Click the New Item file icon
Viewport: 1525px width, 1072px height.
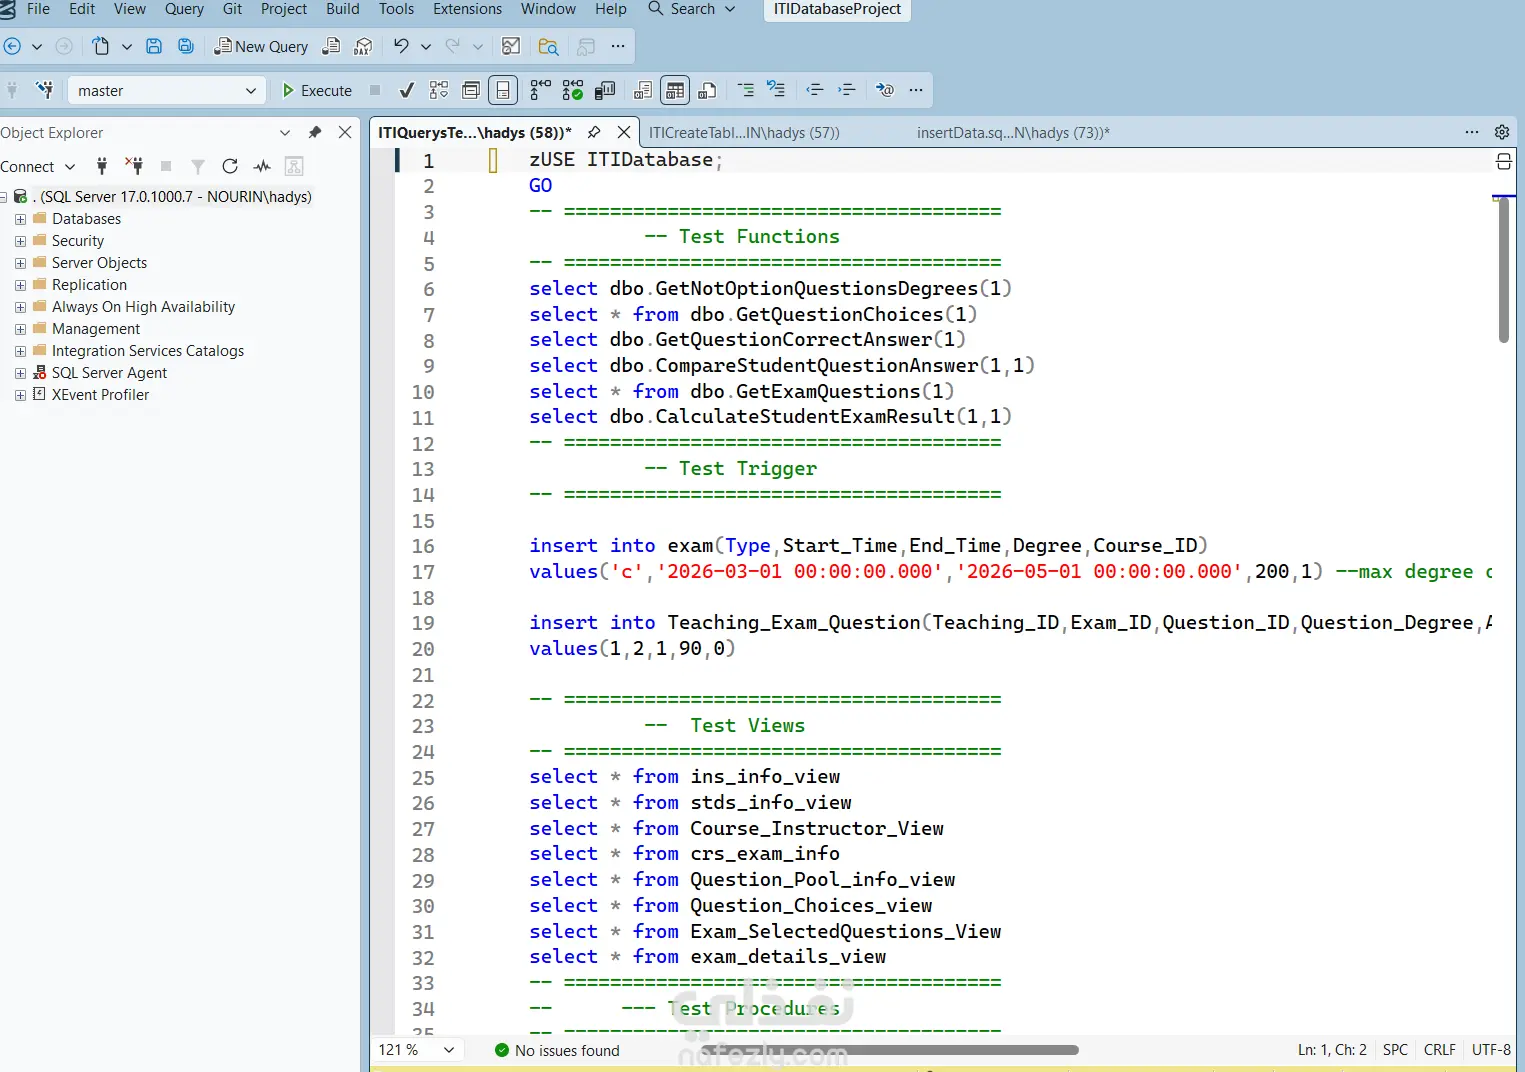[101, 46]
